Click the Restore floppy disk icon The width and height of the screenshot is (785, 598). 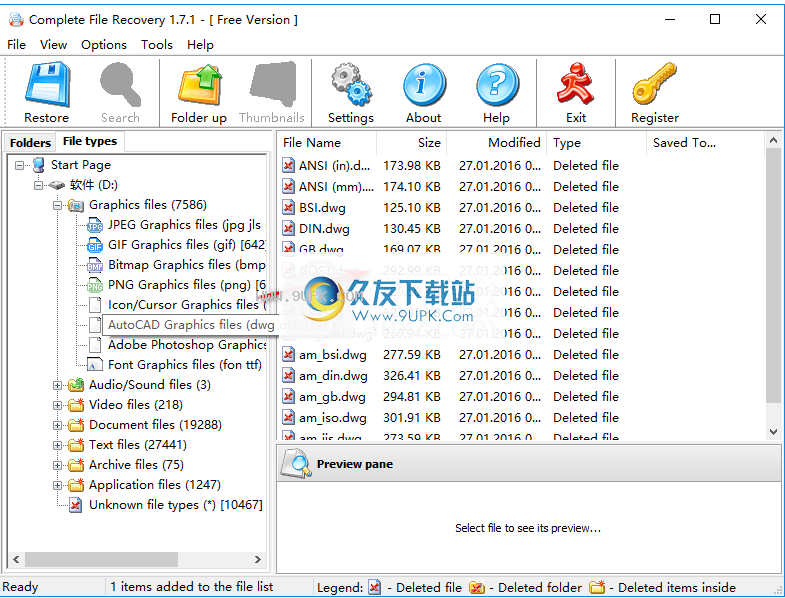(x=47, y=84)
